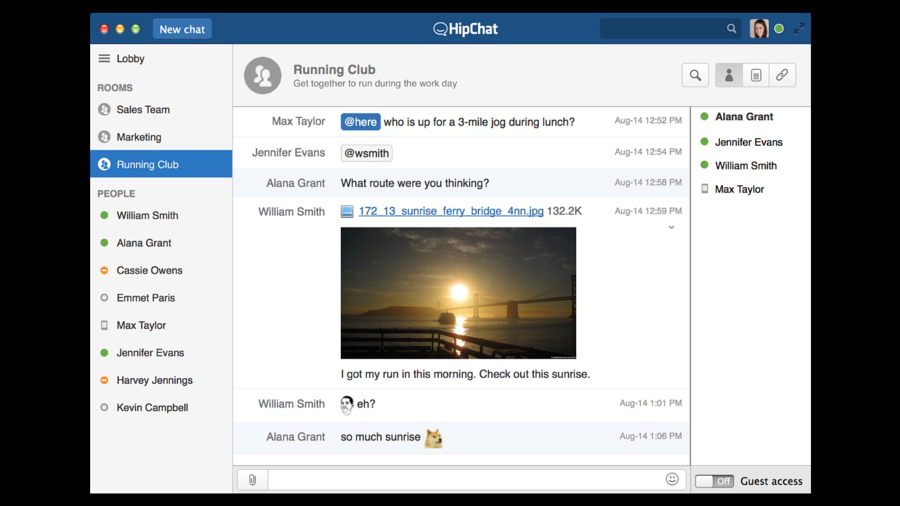Click the 'Aug-14 1:06 PM' timestamp
Image resolution: width=900 pixels, height=506 pixels.
[x=650, y=436]
